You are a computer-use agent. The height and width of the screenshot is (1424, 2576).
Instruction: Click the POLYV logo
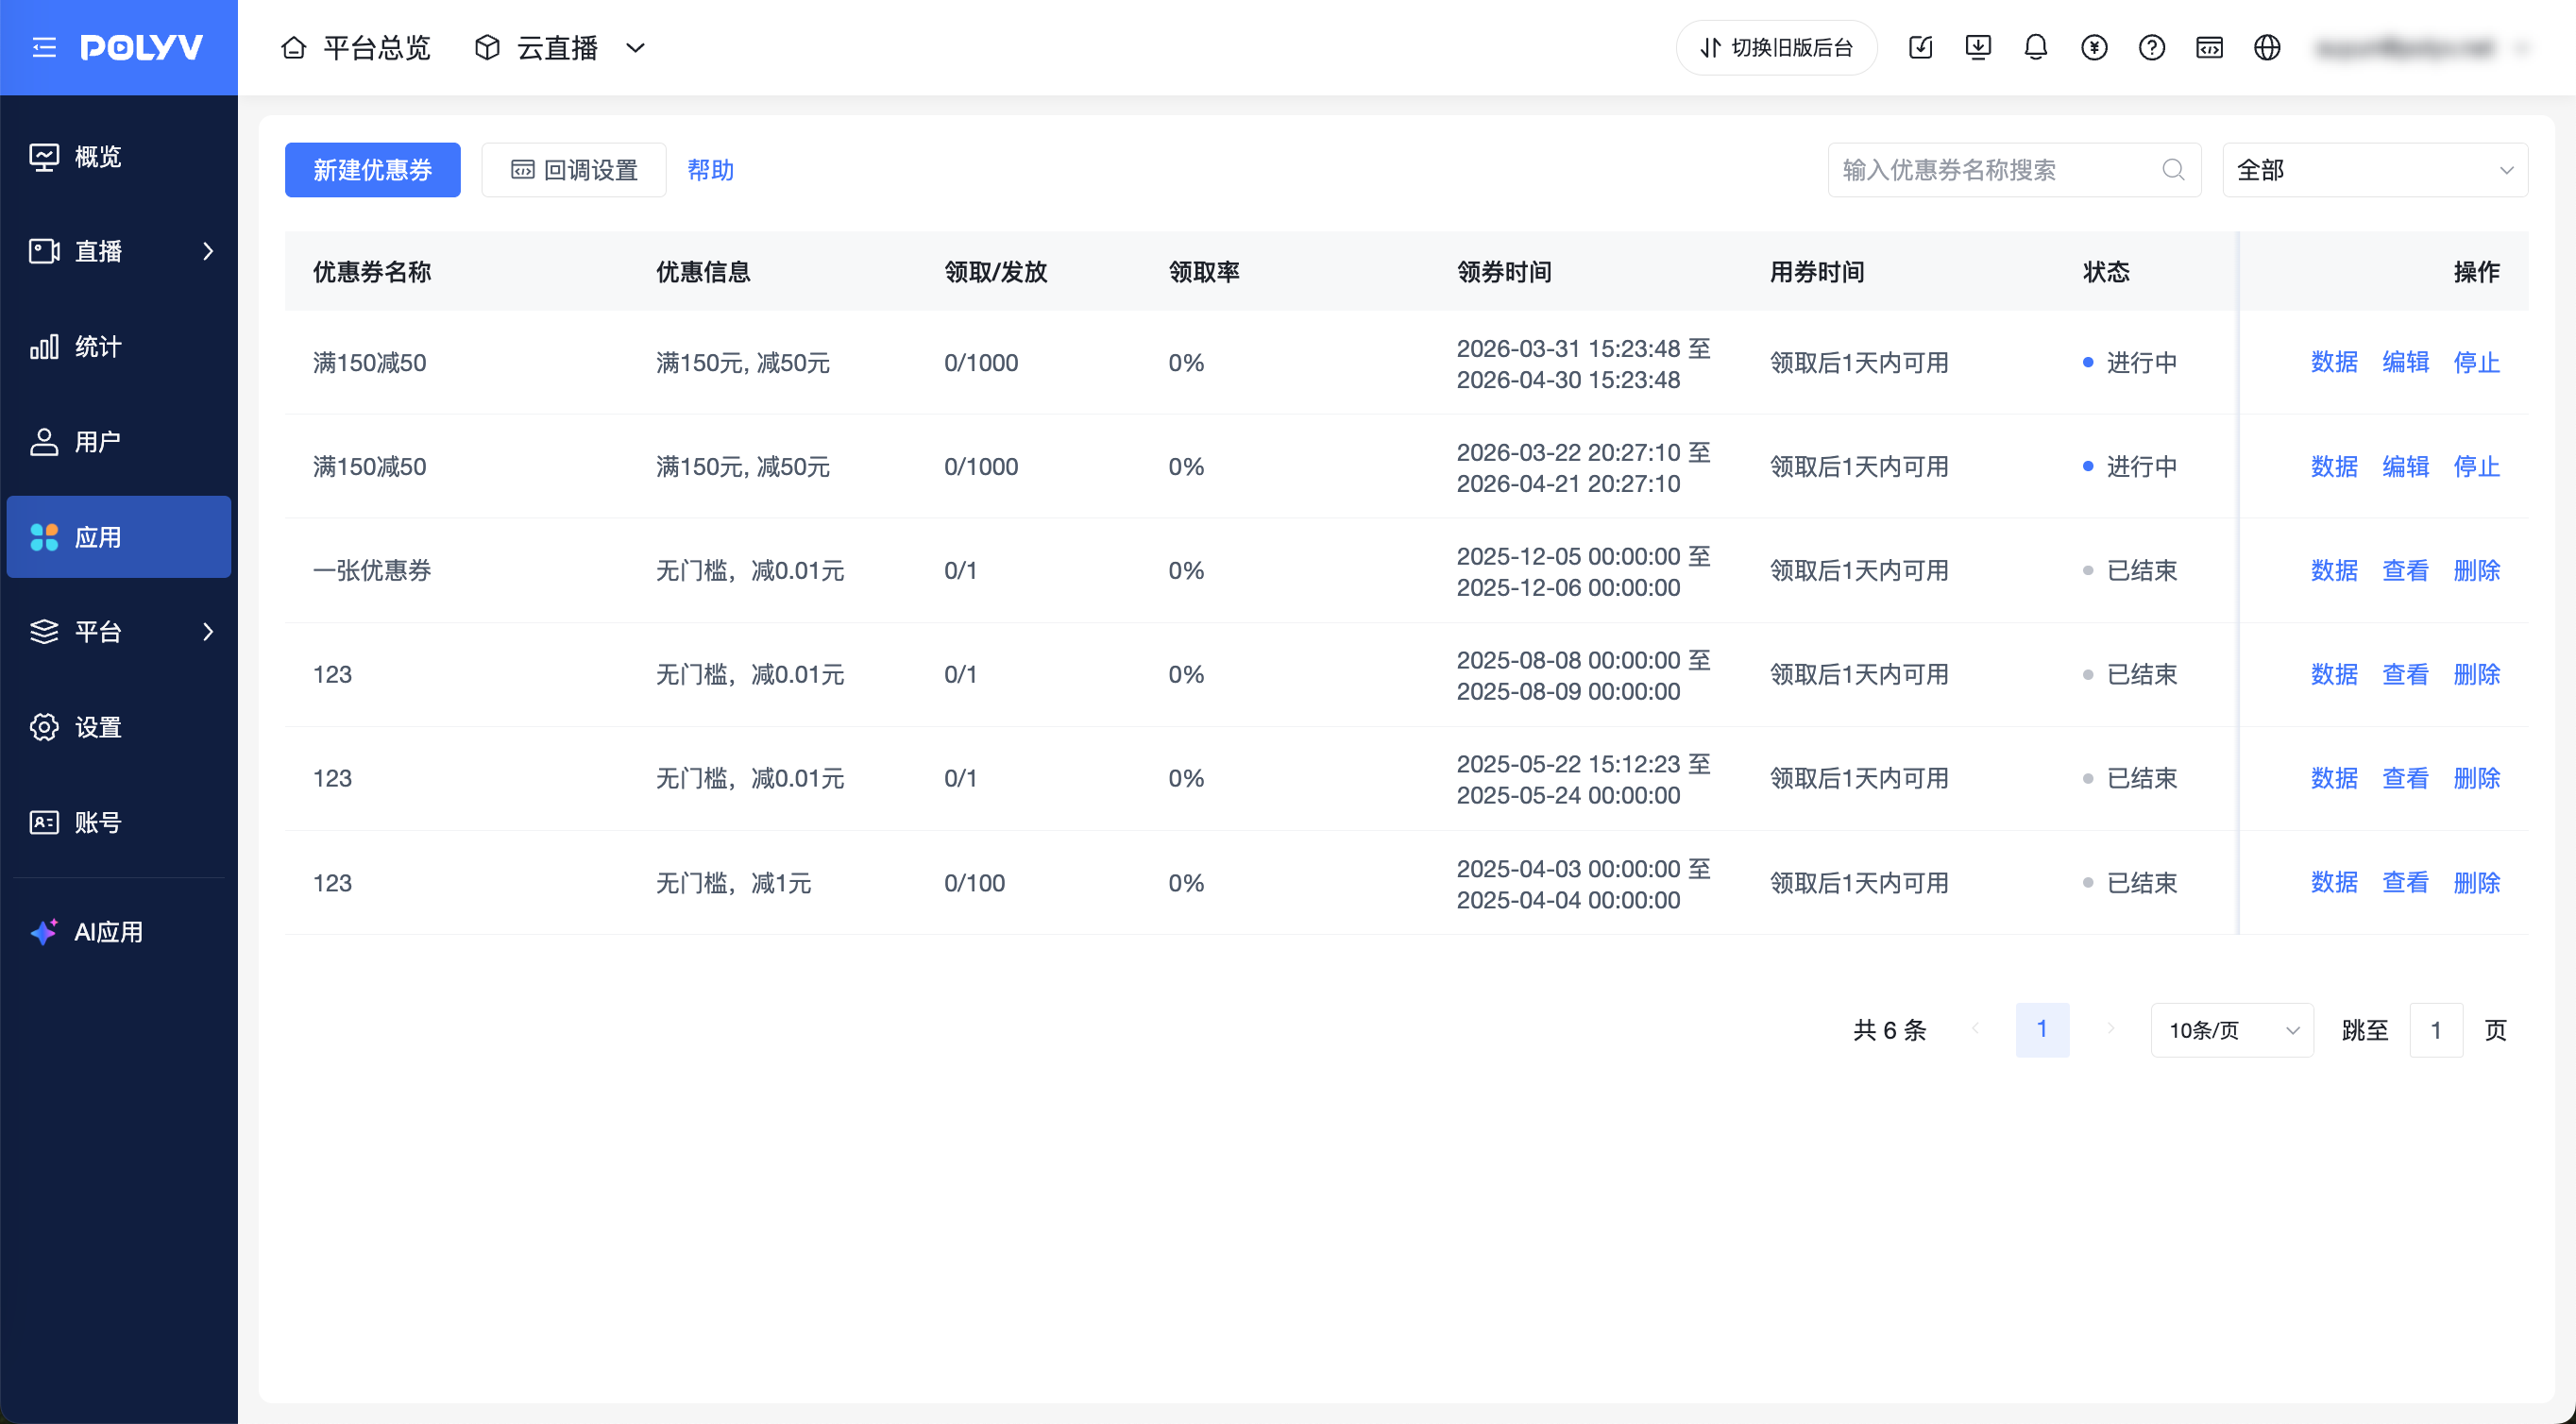pyautogui.click(x=142, y=47)
